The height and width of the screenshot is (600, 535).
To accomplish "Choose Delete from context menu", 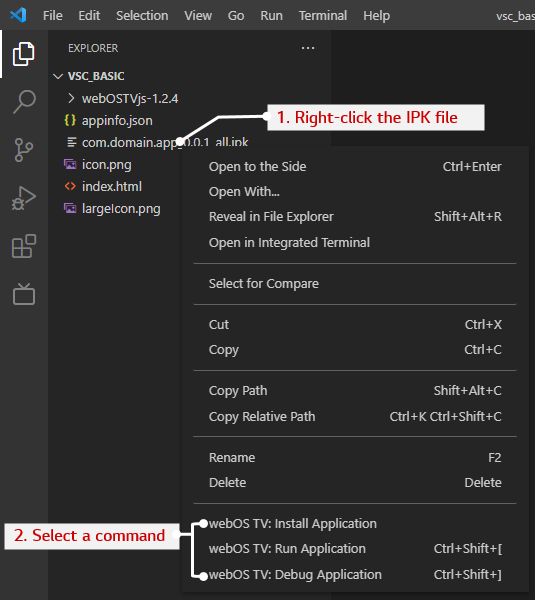I will (x=355, y=483).
